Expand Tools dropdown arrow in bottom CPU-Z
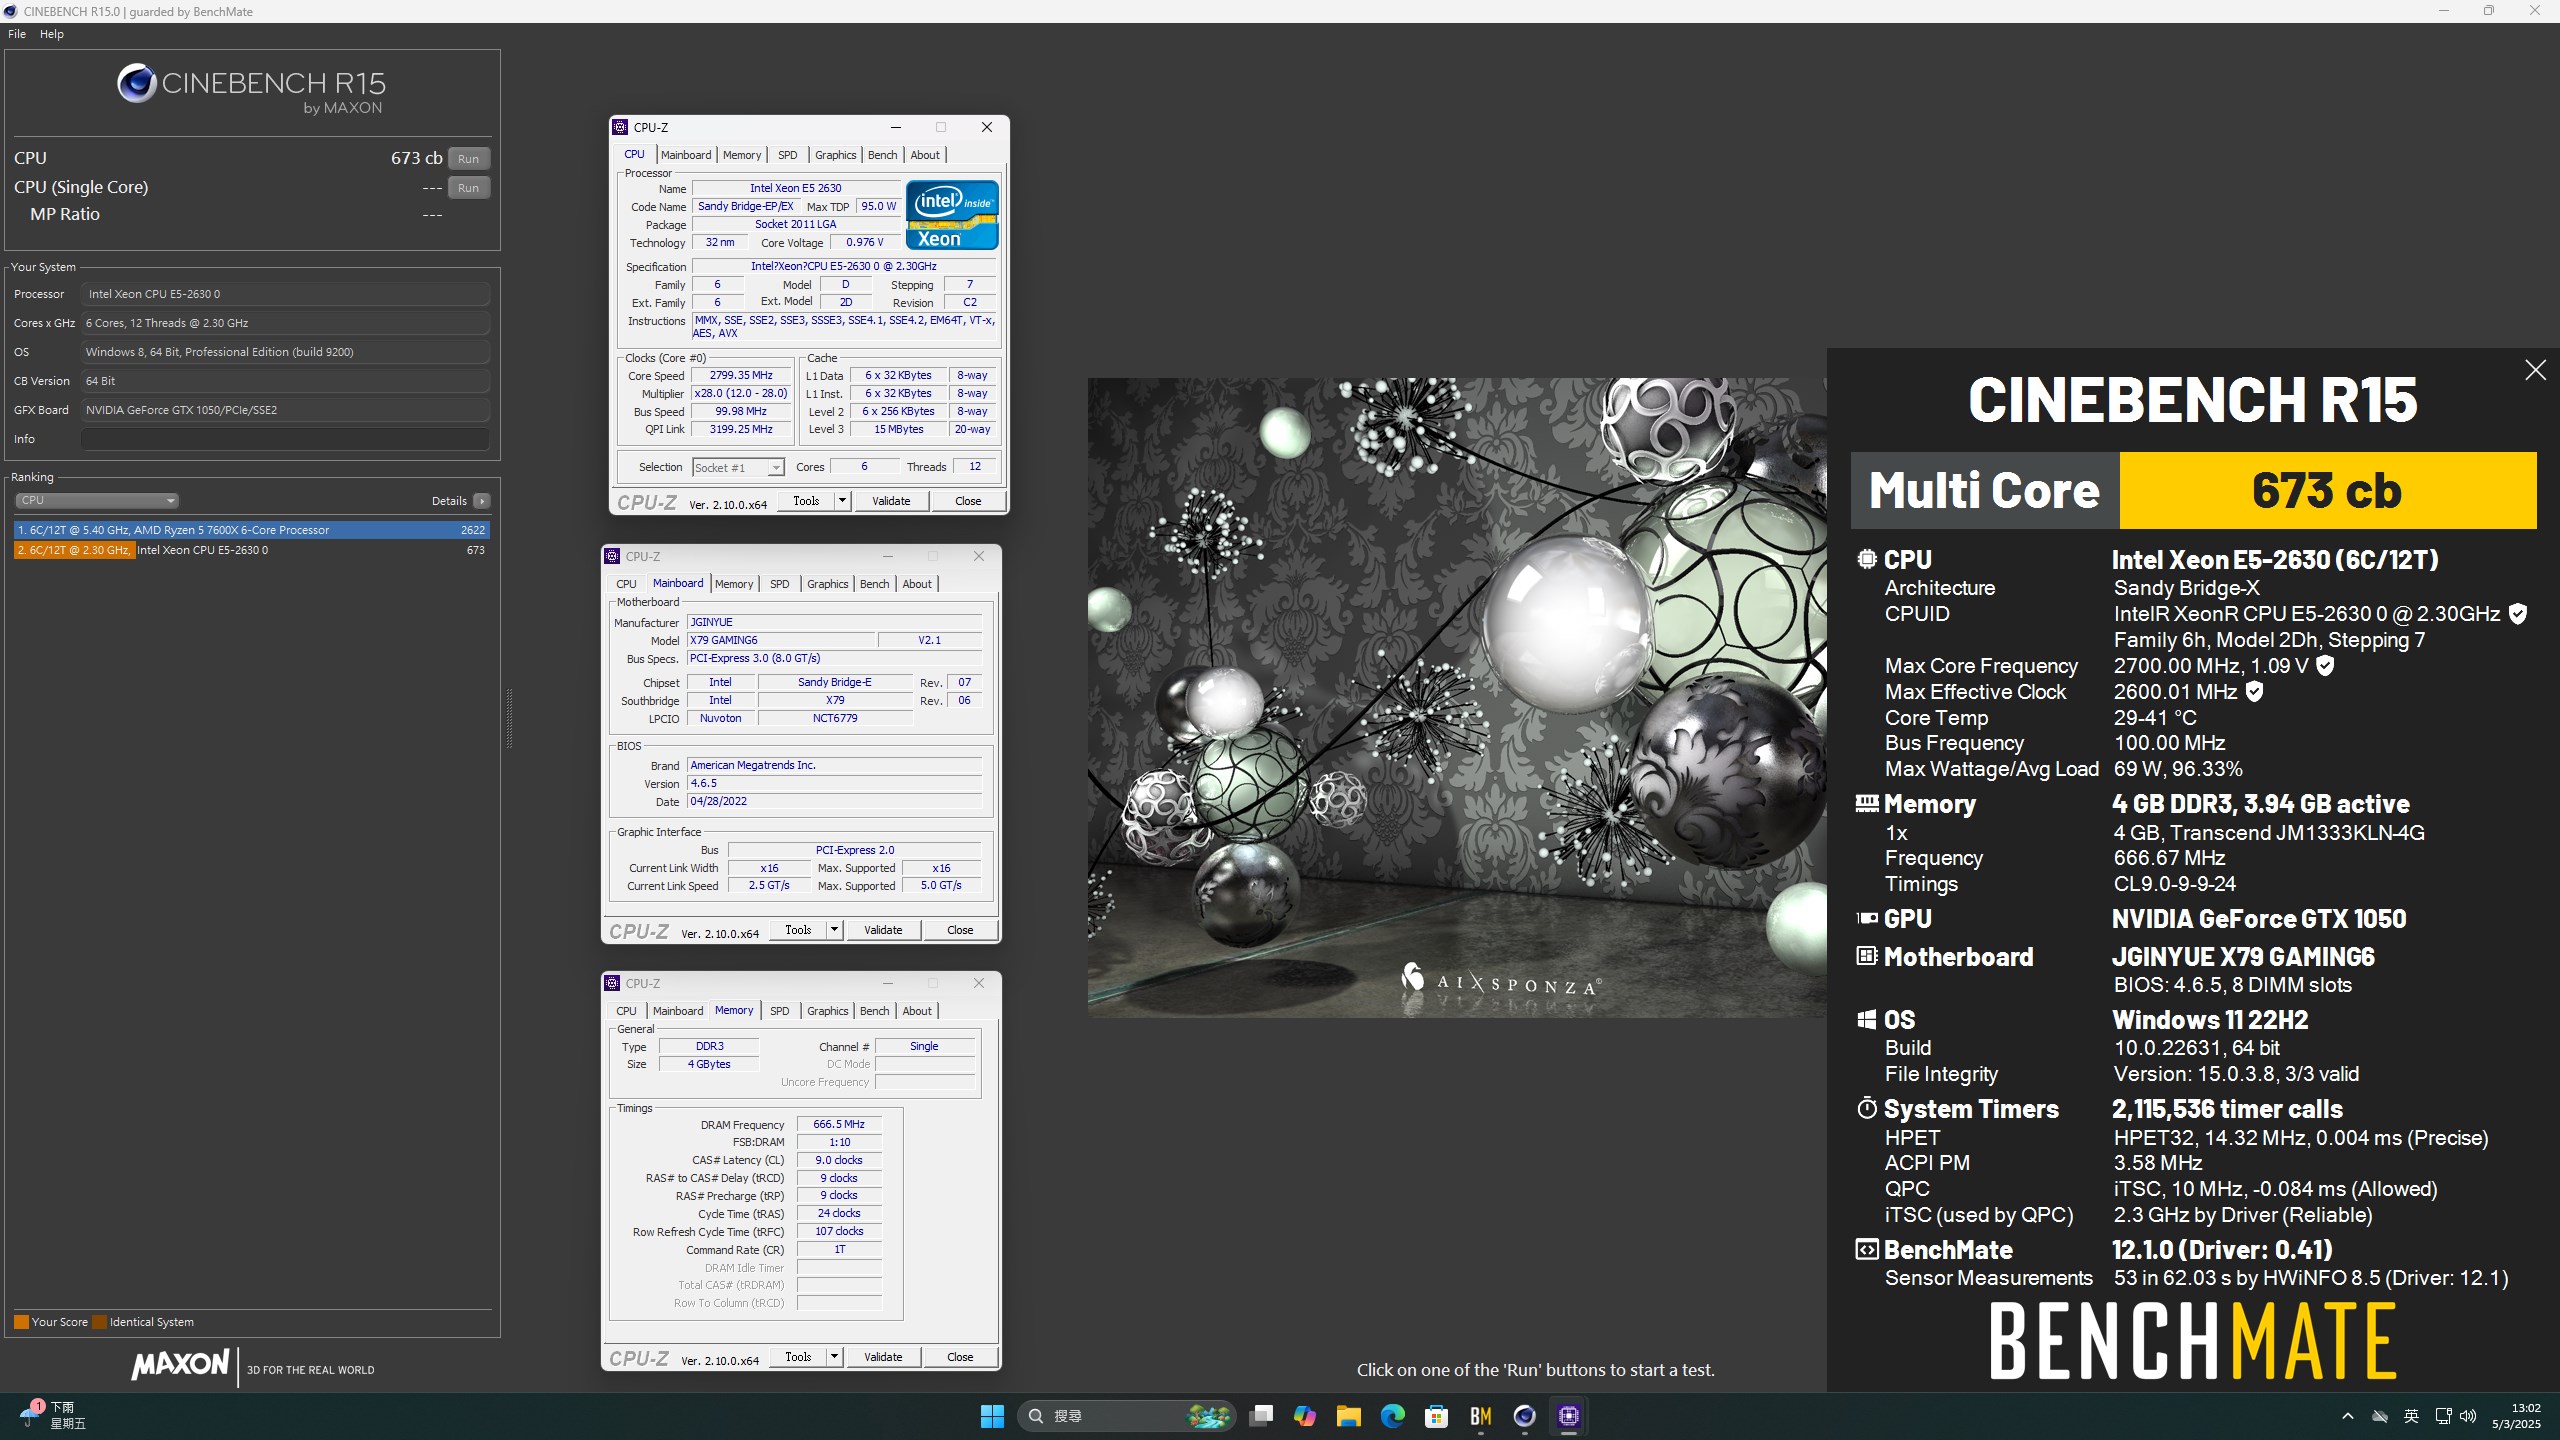This screenshot has height=1440, width=2560. tap(834, 1357)
